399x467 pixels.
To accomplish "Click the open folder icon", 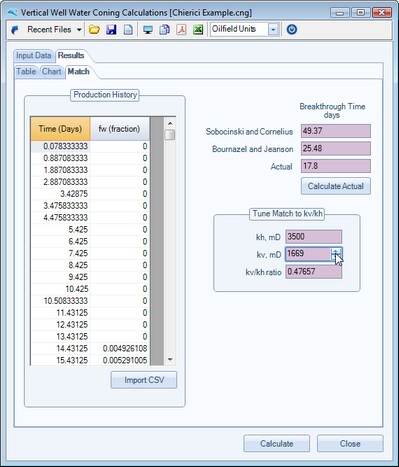I will coord(94,30).
